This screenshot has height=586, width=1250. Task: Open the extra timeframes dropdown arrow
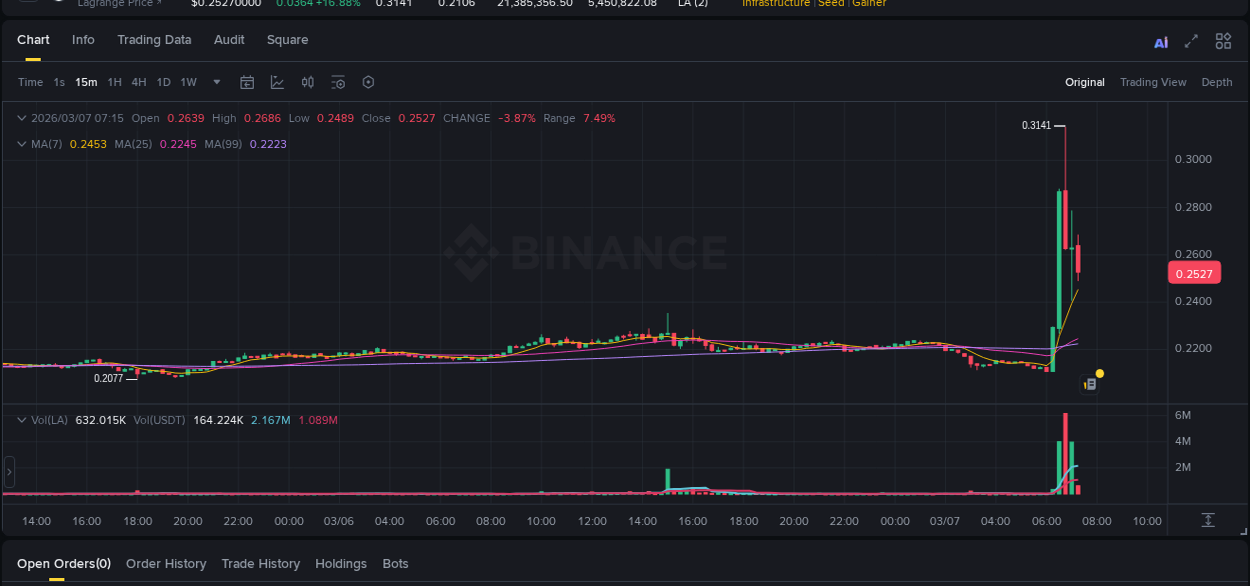point(215,82)
